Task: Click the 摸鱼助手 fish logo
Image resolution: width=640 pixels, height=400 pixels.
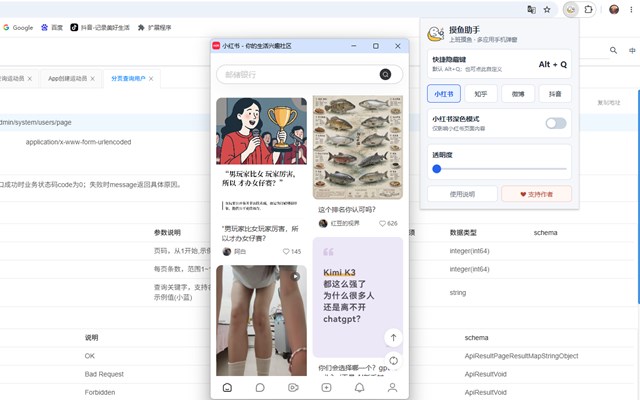Action: pyautogui.click(x=436, y=33)
